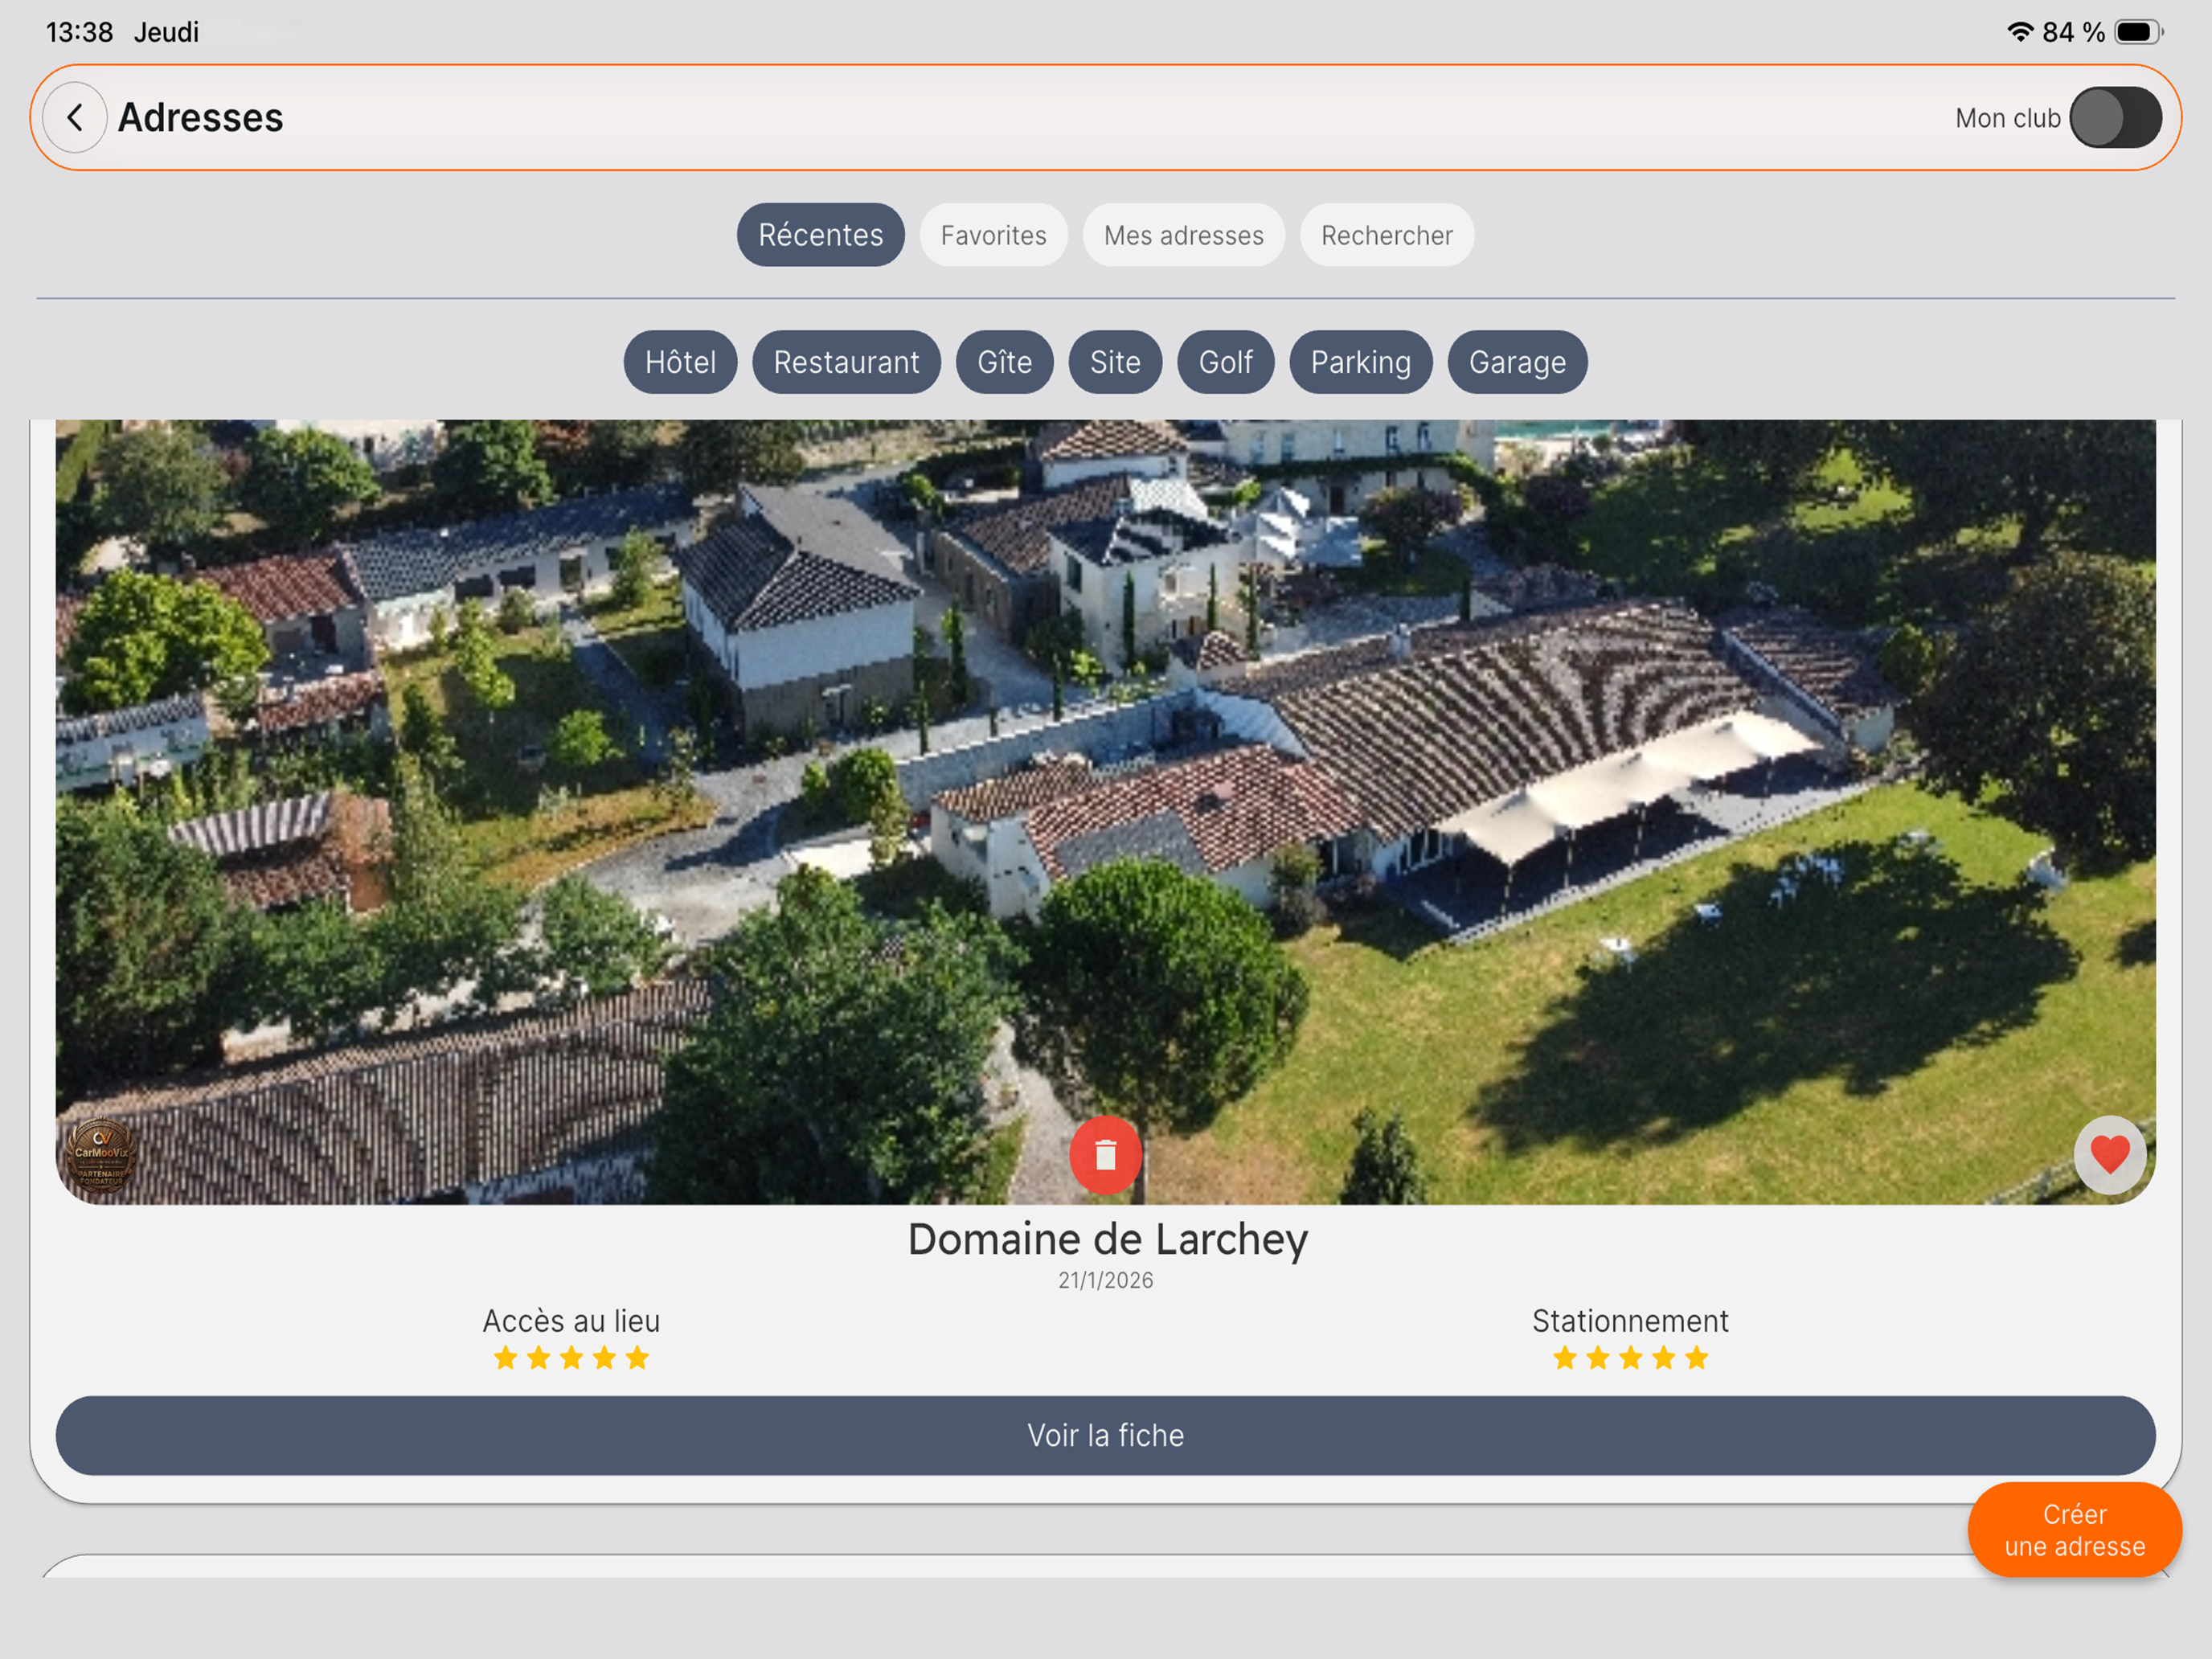Click the Stationnement star rating
This screenshot has height=1659, width=2212.
[x=1631, y=1358]
